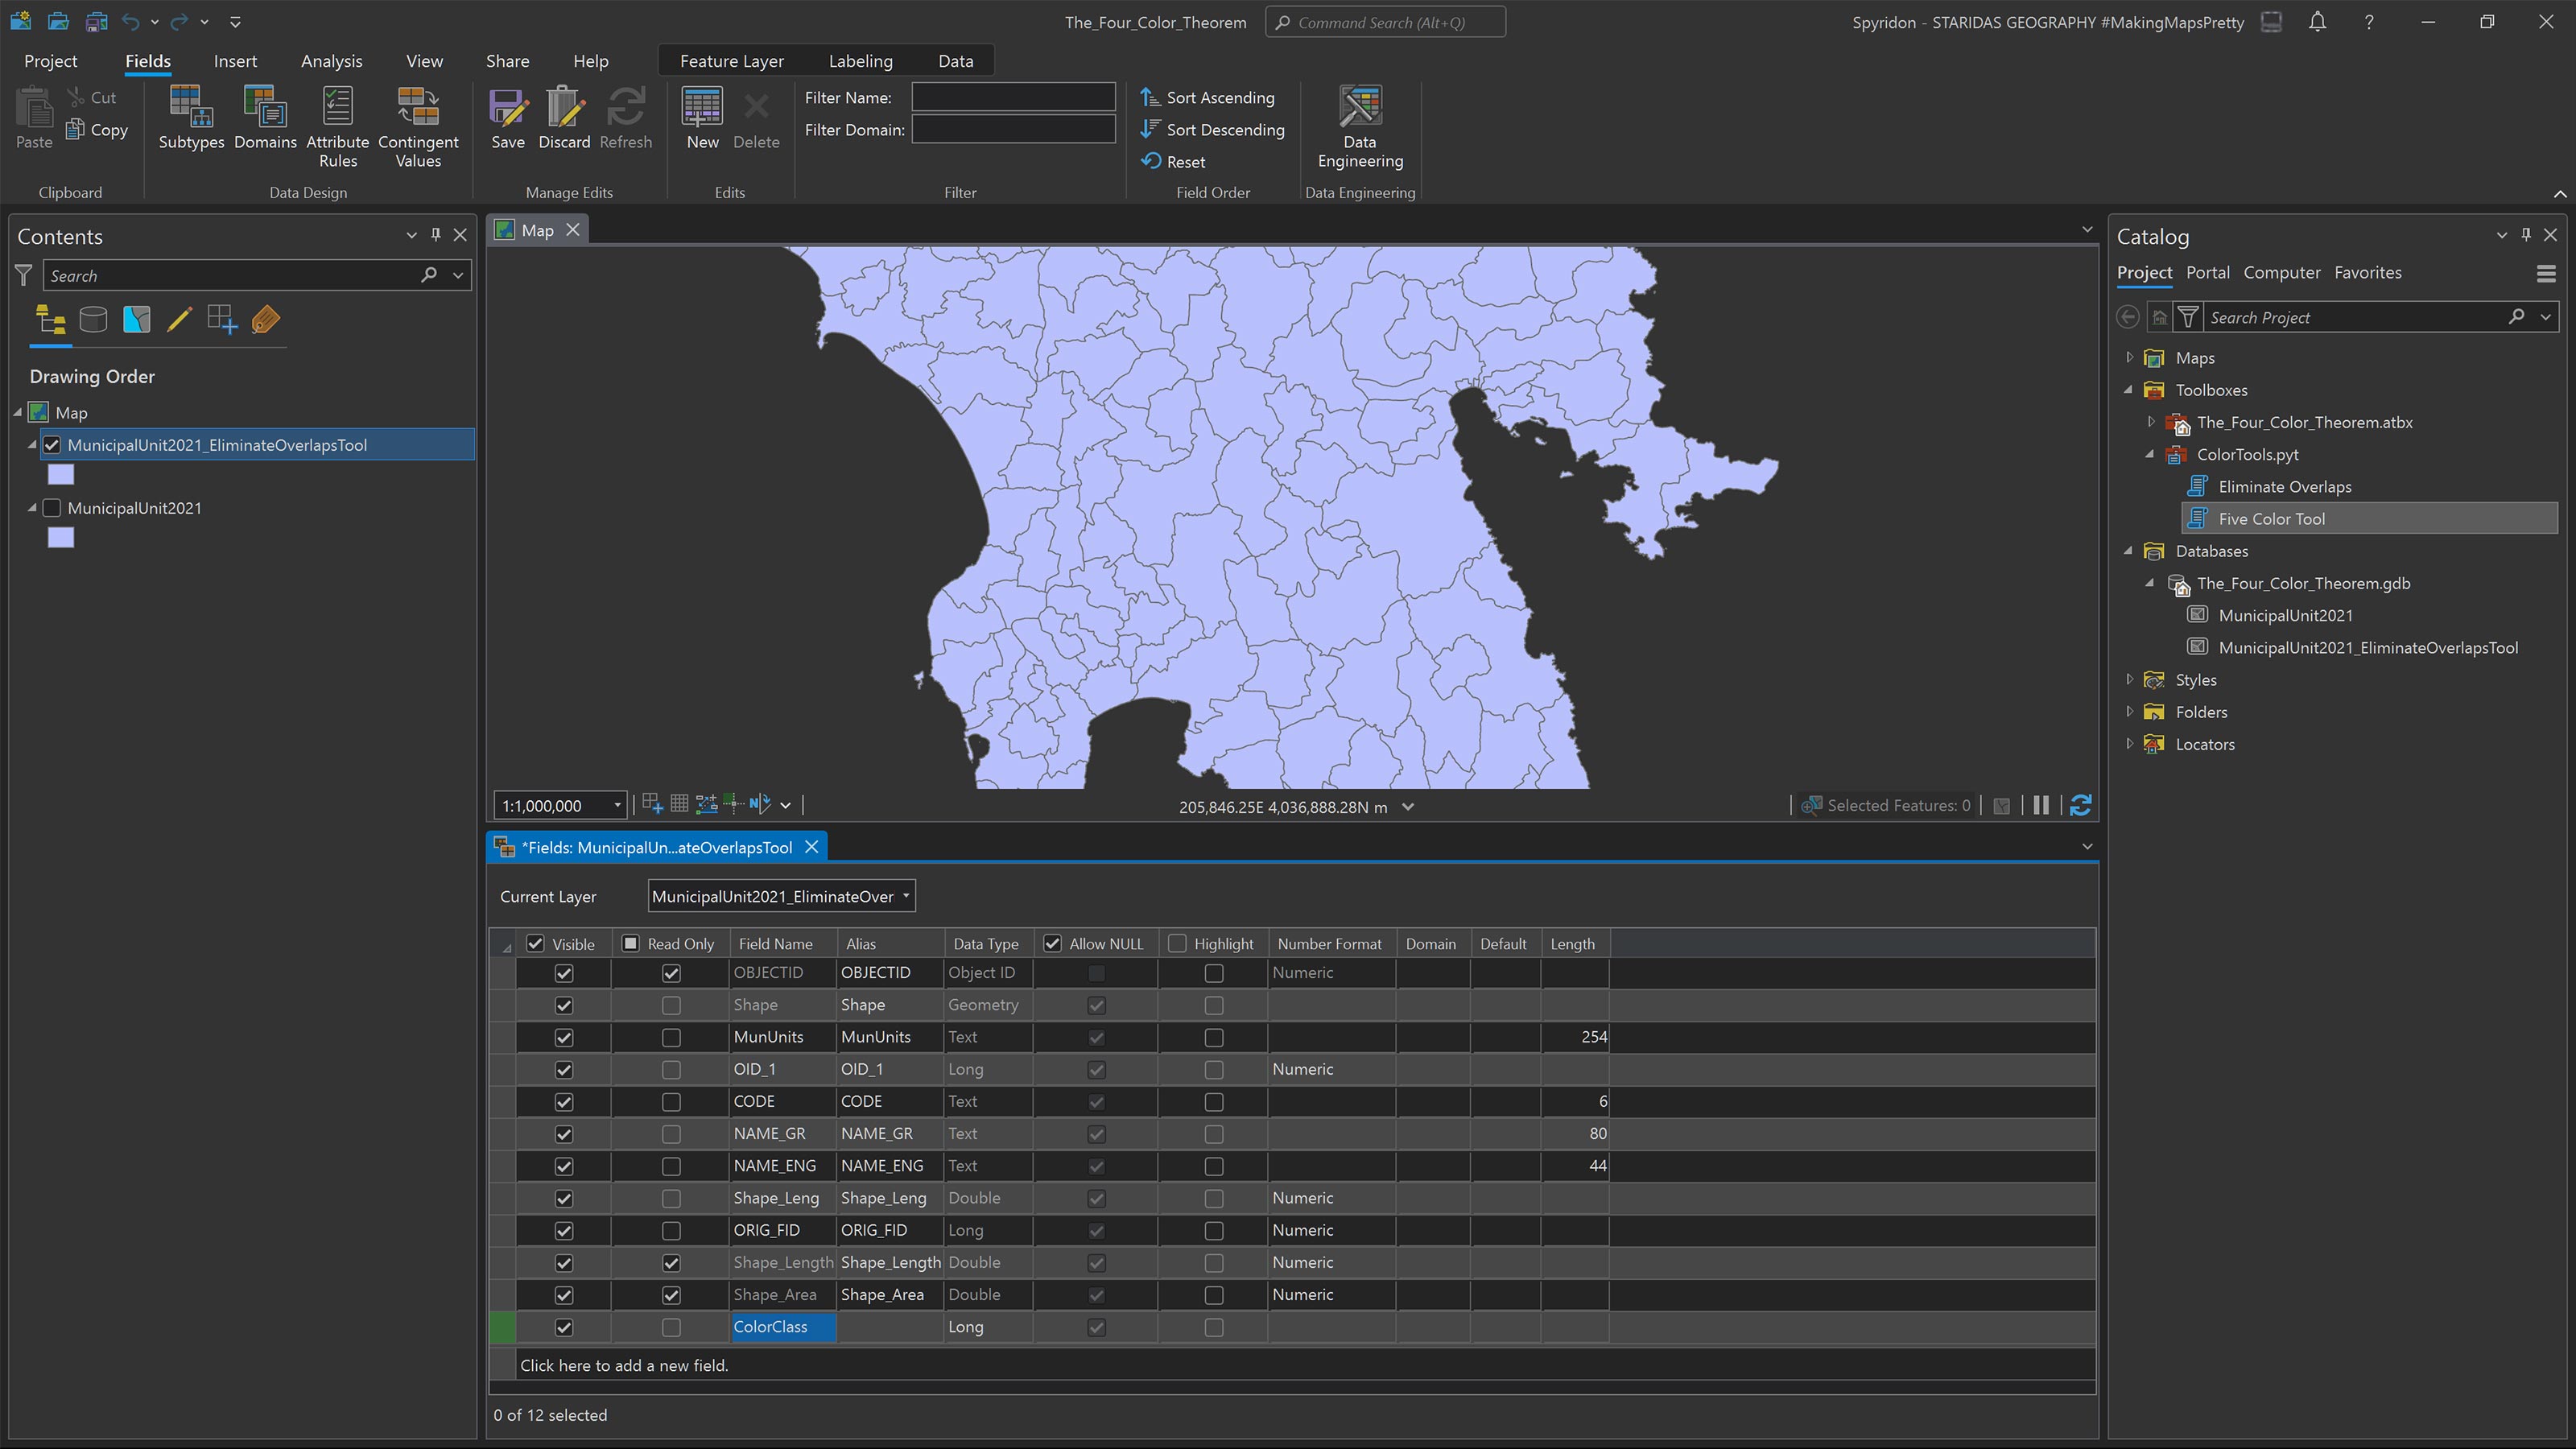Viewport: 2576px width, 1449px height.
Task: Toggle Read Only for ColorClass field
Action: pos(671,1327)
